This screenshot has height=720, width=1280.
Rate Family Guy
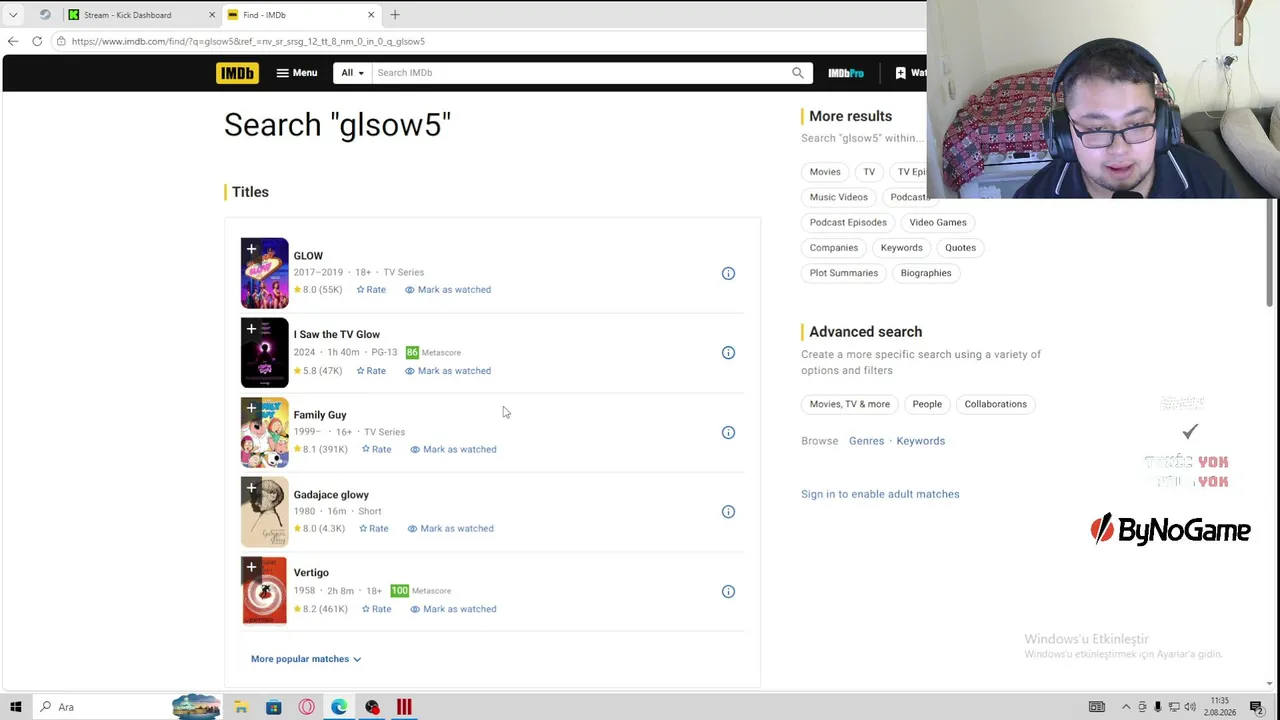tap(376, 449)
